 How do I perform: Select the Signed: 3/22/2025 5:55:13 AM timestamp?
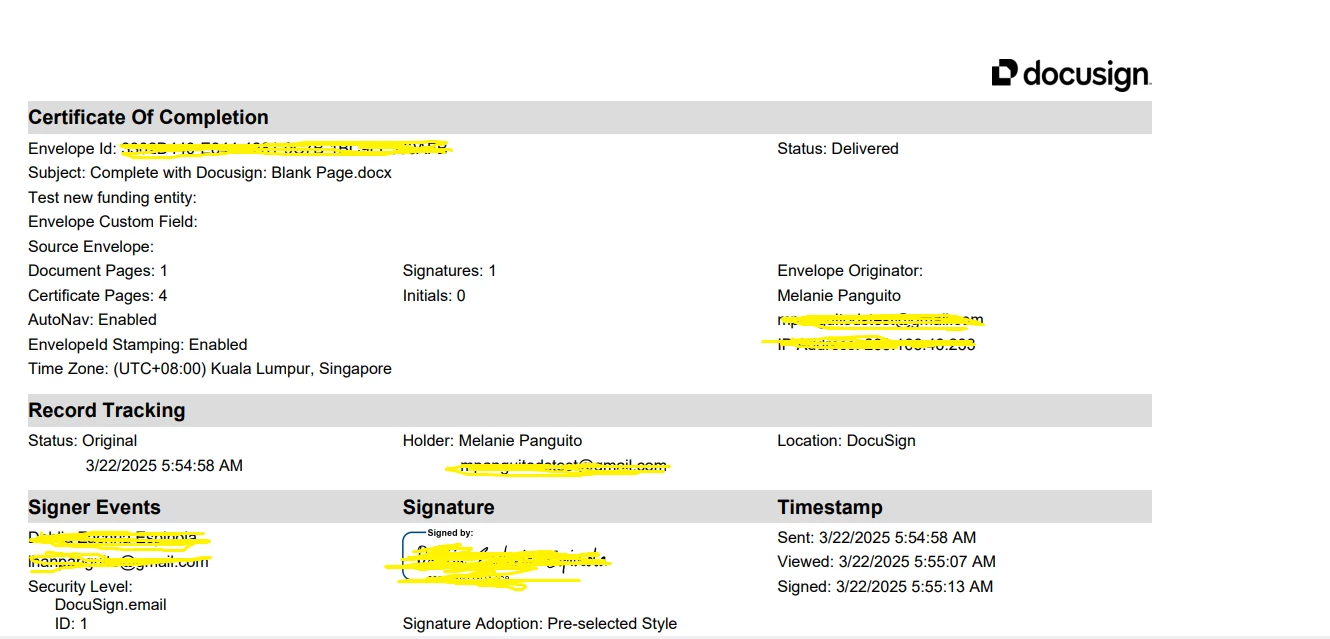point(885,586)
